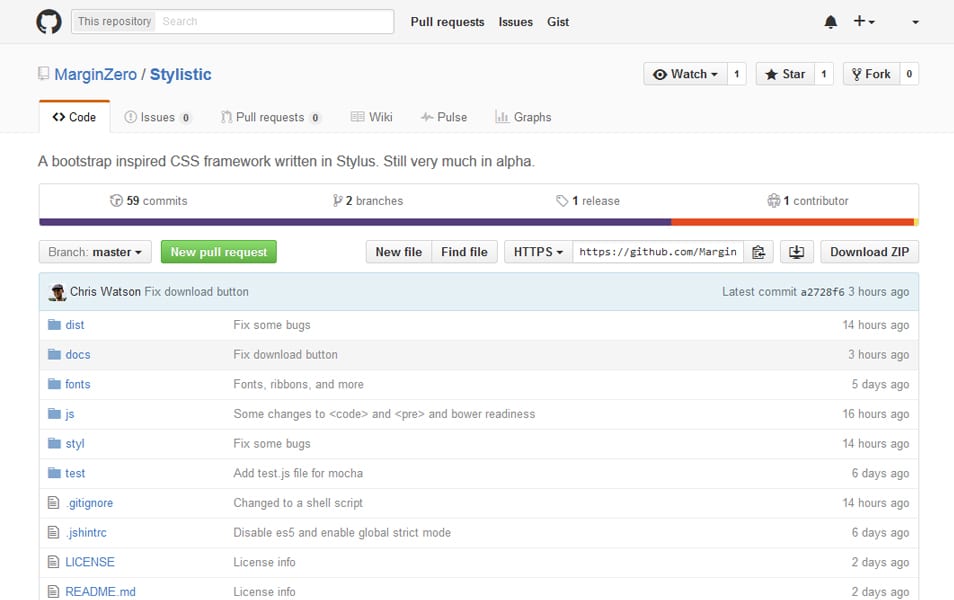This screenshot has height=600, width=954.
Task: View the fork count
Action: click(x=909, y=74)
